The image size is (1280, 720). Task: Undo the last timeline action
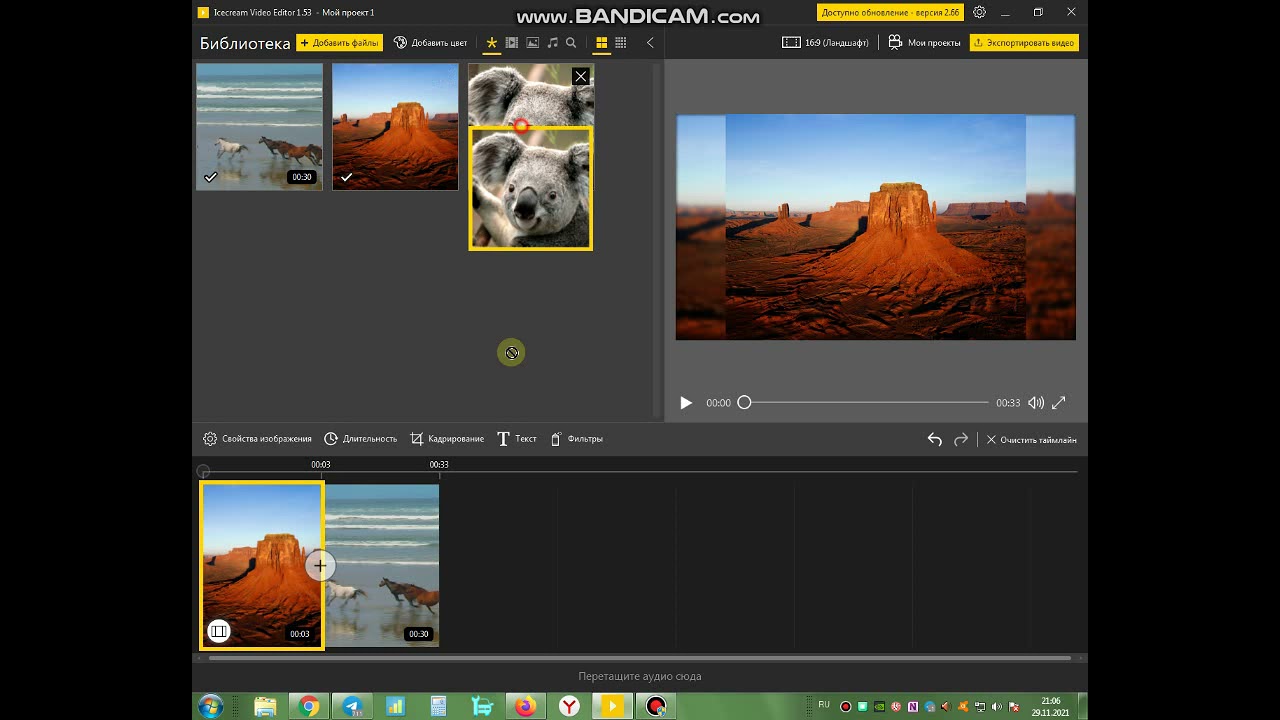click(x=934, y=439)
